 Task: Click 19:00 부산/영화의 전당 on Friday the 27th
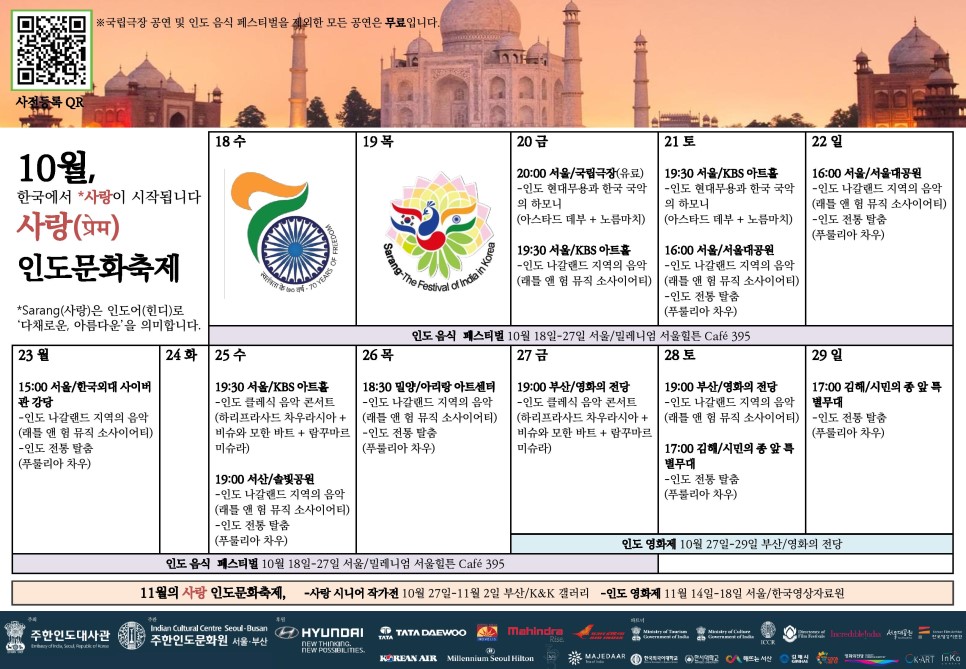[x=573, y=387]
